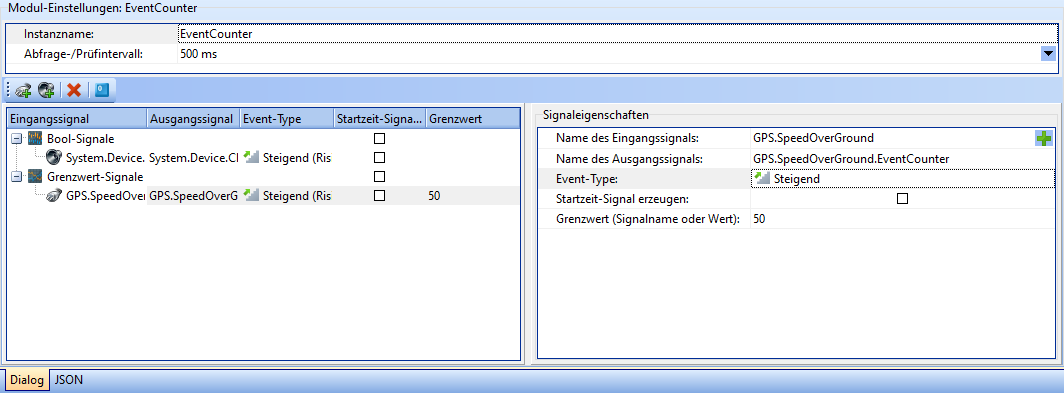Enable Startzeit-Signal erzeugen checkbox in properties
The height and width of the screenshot is (393, 1064).
click(x=902, y=199)
